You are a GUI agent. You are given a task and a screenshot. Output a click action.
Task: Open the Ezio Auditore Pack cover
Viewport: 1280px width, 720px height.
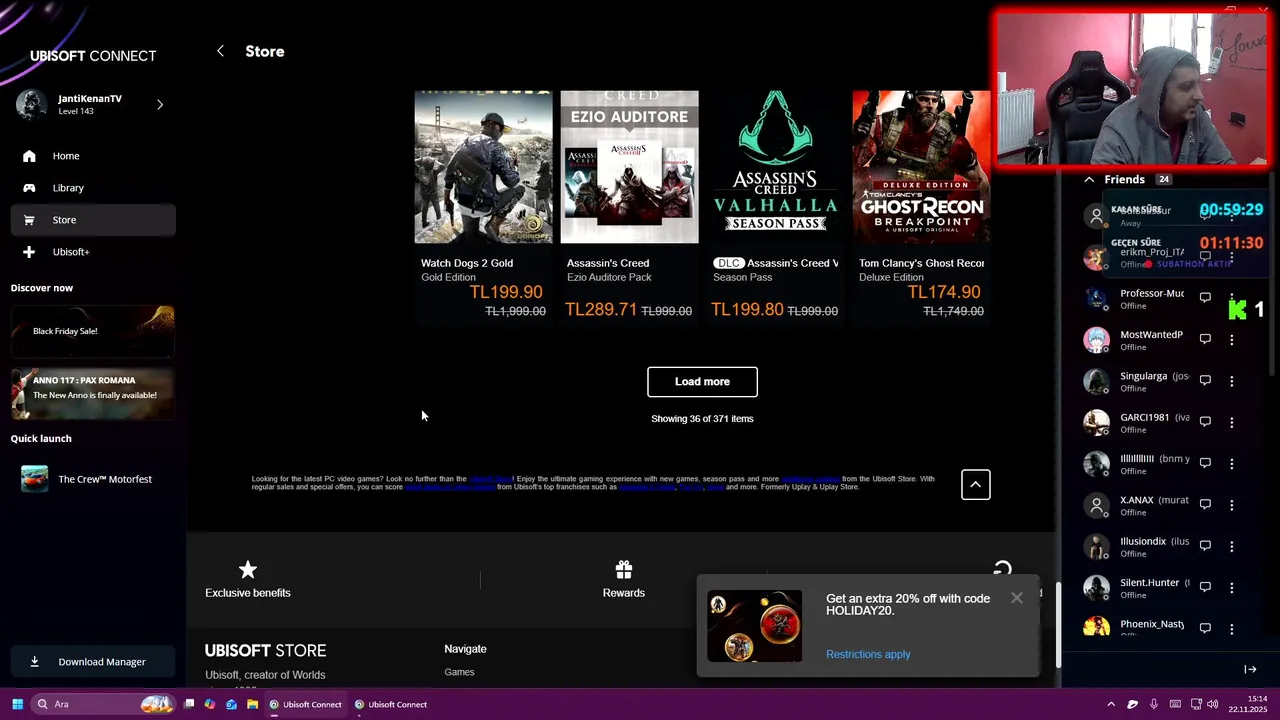629,167
